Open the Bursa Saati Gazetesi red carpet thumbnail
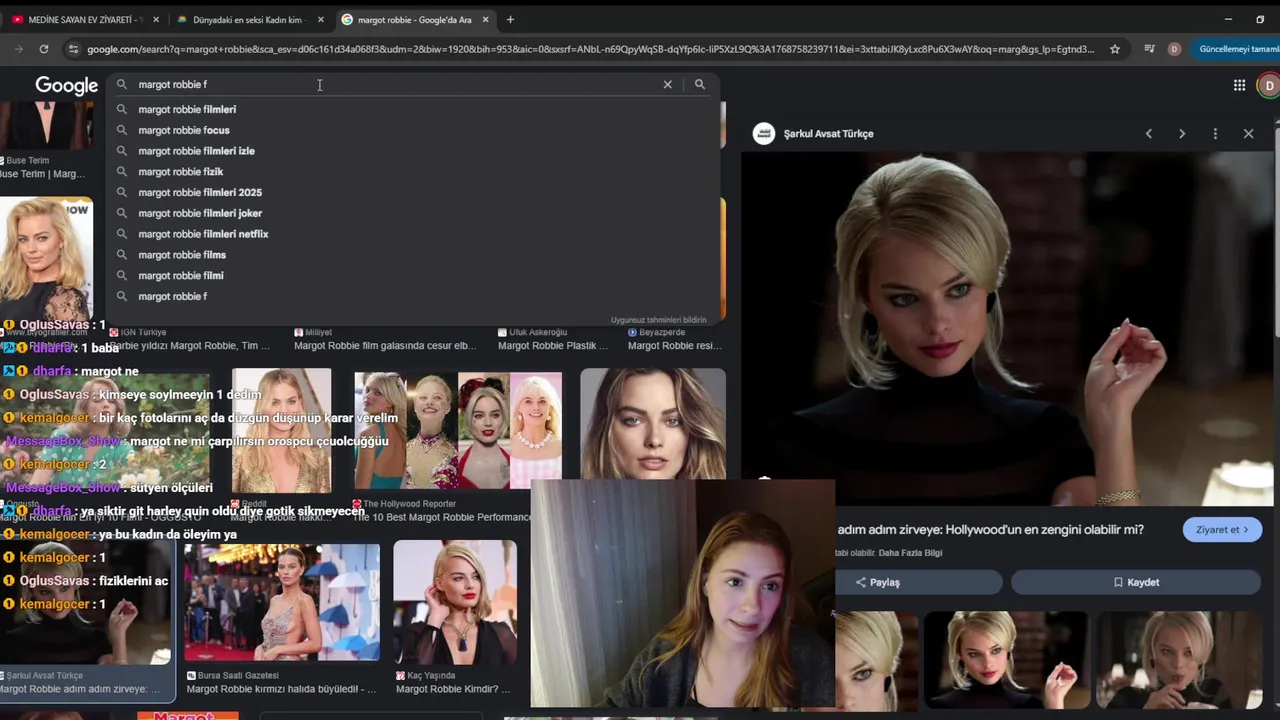Viewport: 1280px width, 720px height. pyautogui.click(x=281, y=603)
